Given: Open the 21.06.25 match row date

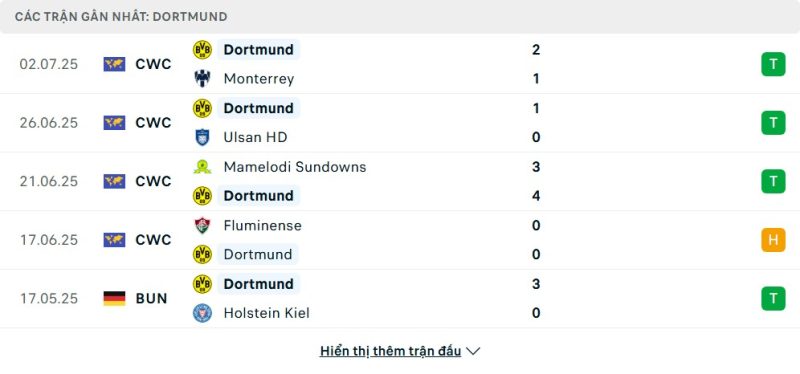Looking at the screenshot, I should coord(49,181).
